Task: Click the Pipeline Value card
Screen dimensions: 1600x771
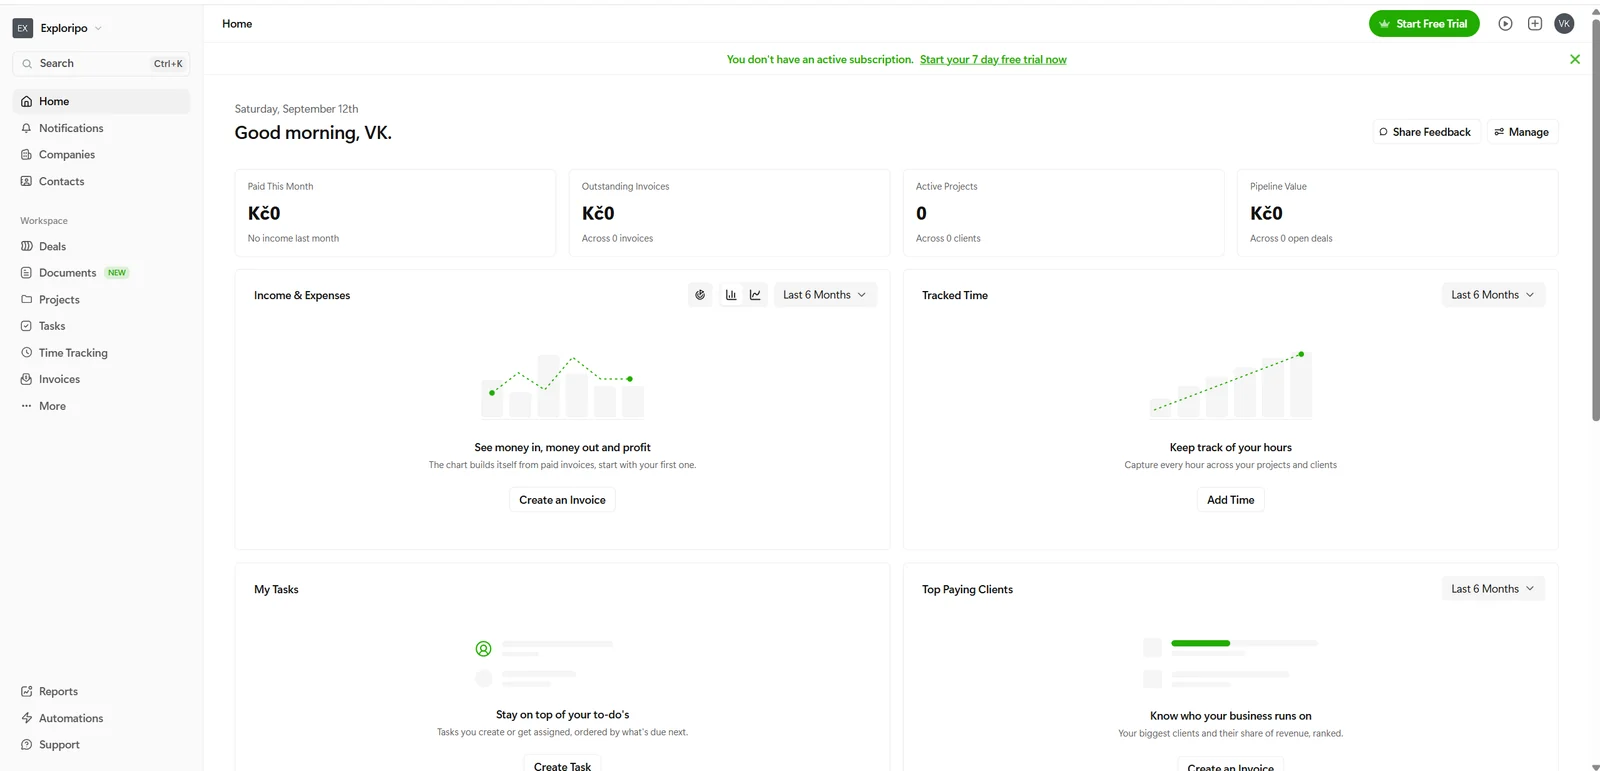Action: click(x=1397, y=213)
